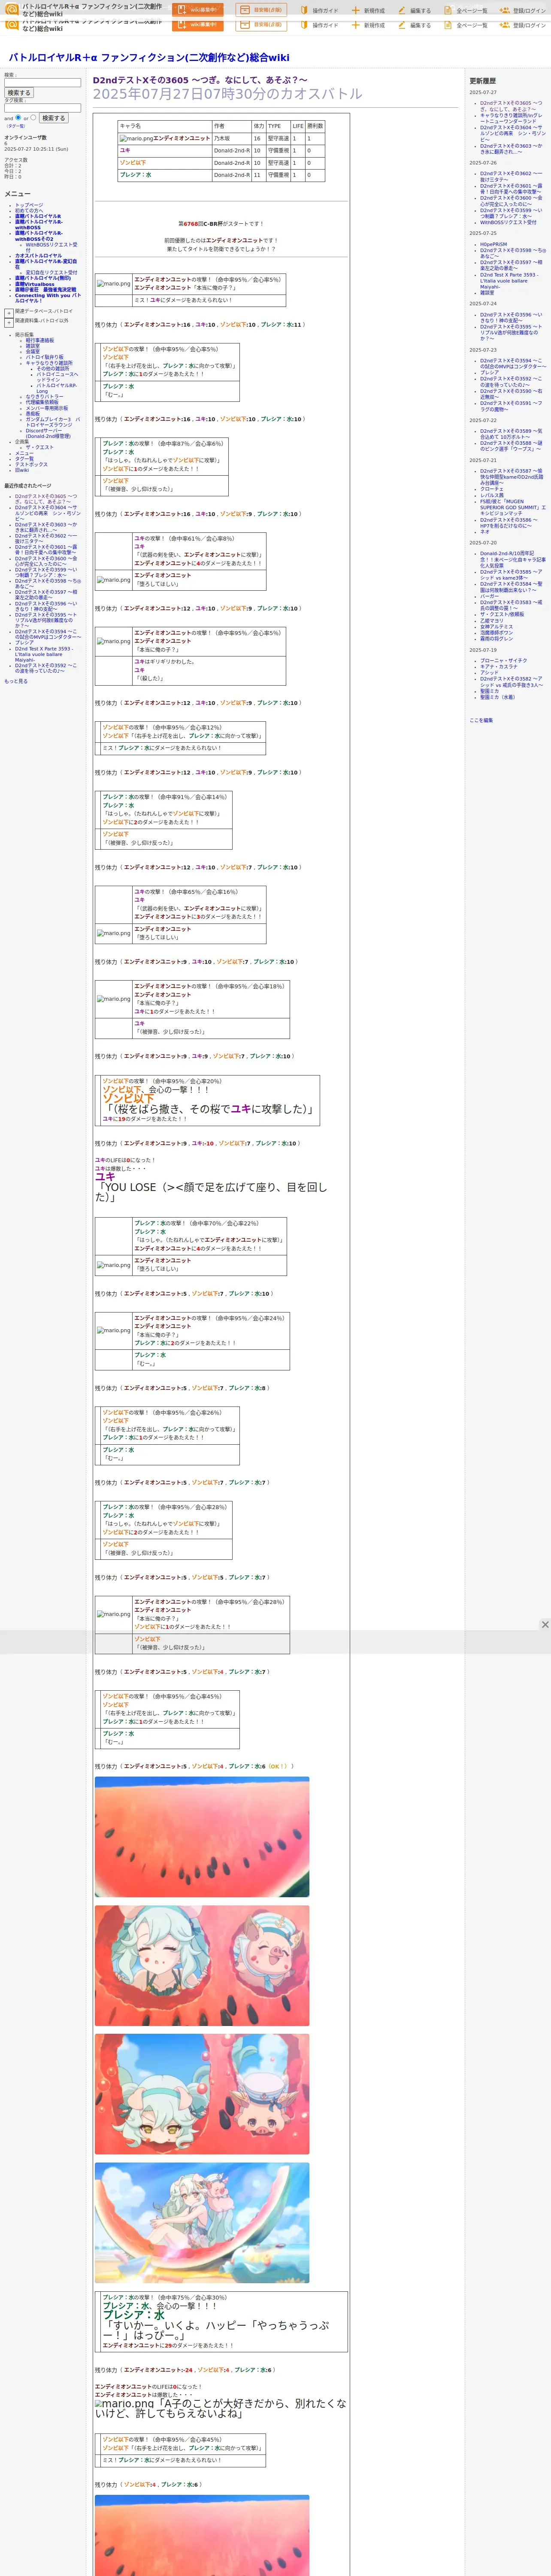
Task: Open メンバー専用掲示板 link
Action: (47, 408)
